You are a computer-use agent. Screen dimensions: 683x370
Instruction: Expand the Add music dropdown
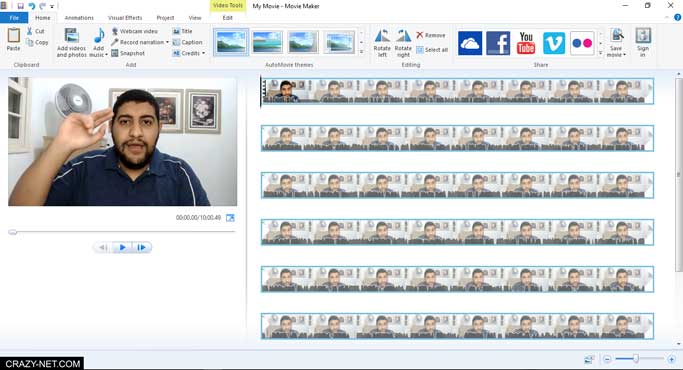coord(106,55)
